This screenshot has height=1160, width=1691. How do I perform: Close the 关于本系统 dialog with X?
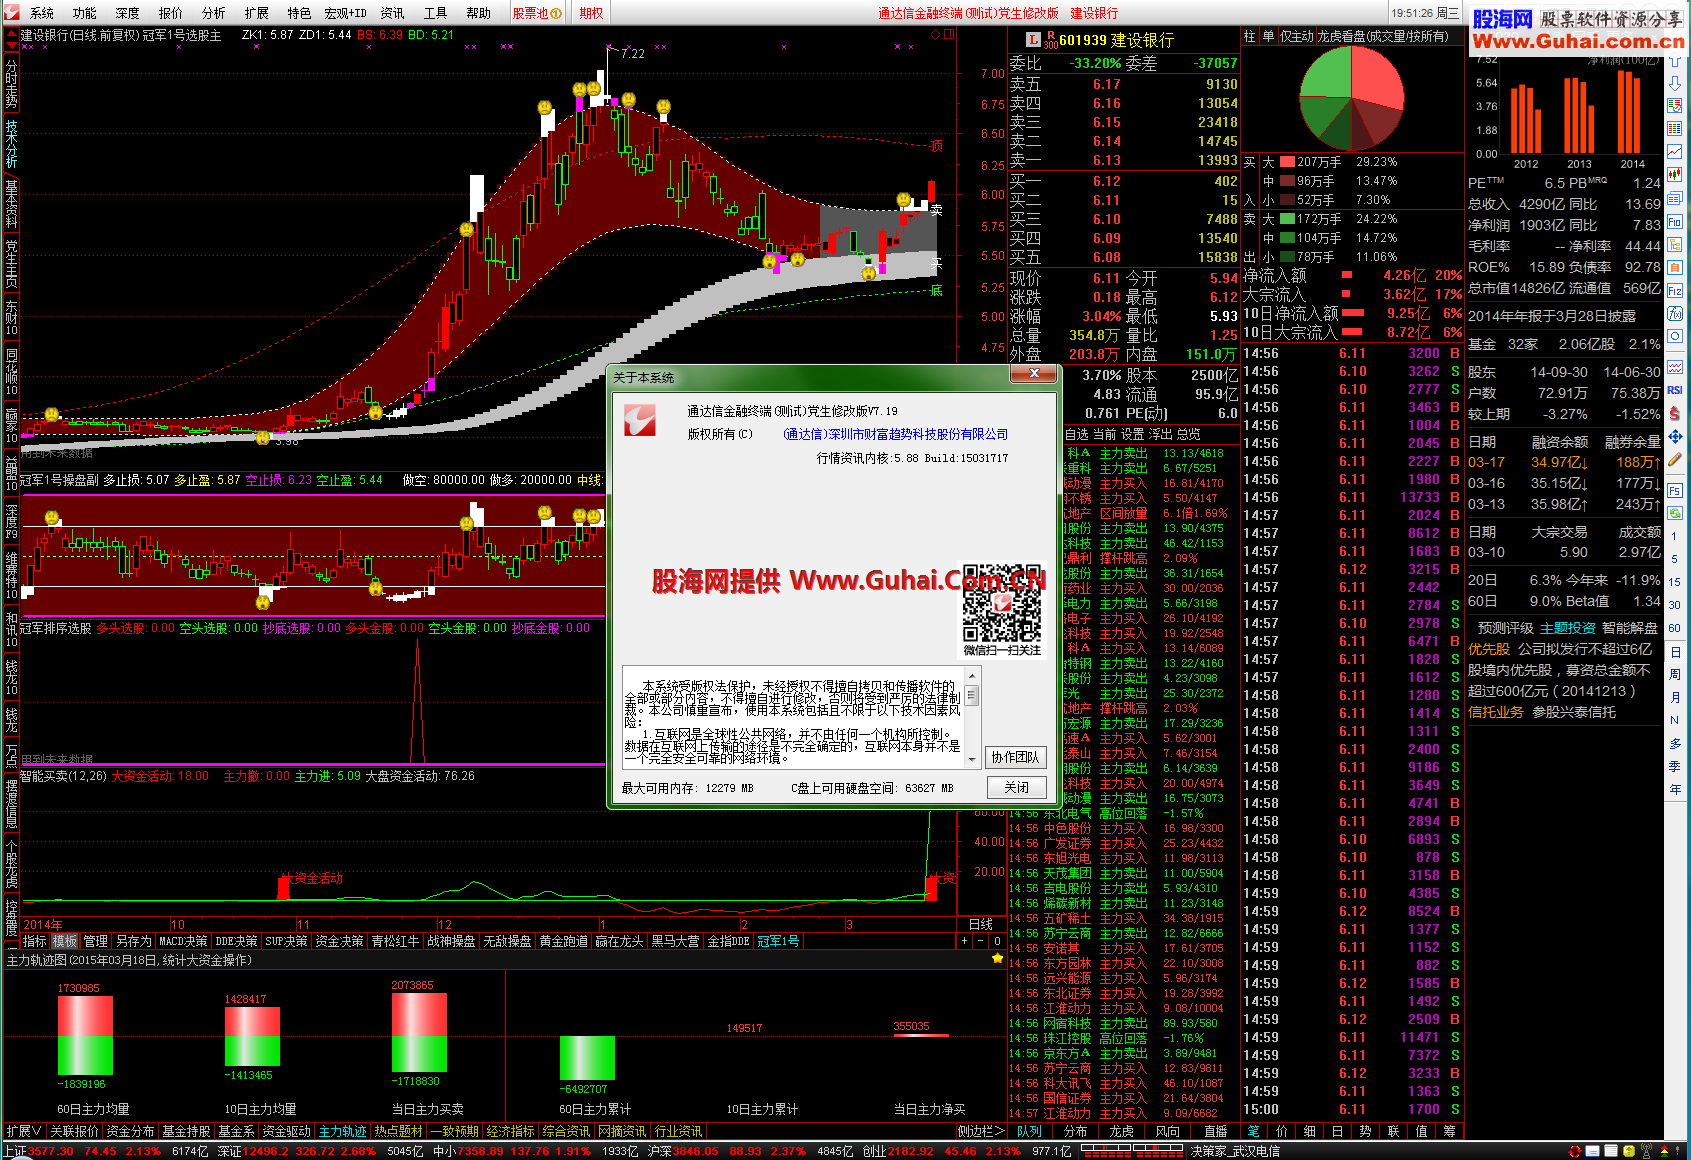pyautogui.click(x=1035, y=374)
